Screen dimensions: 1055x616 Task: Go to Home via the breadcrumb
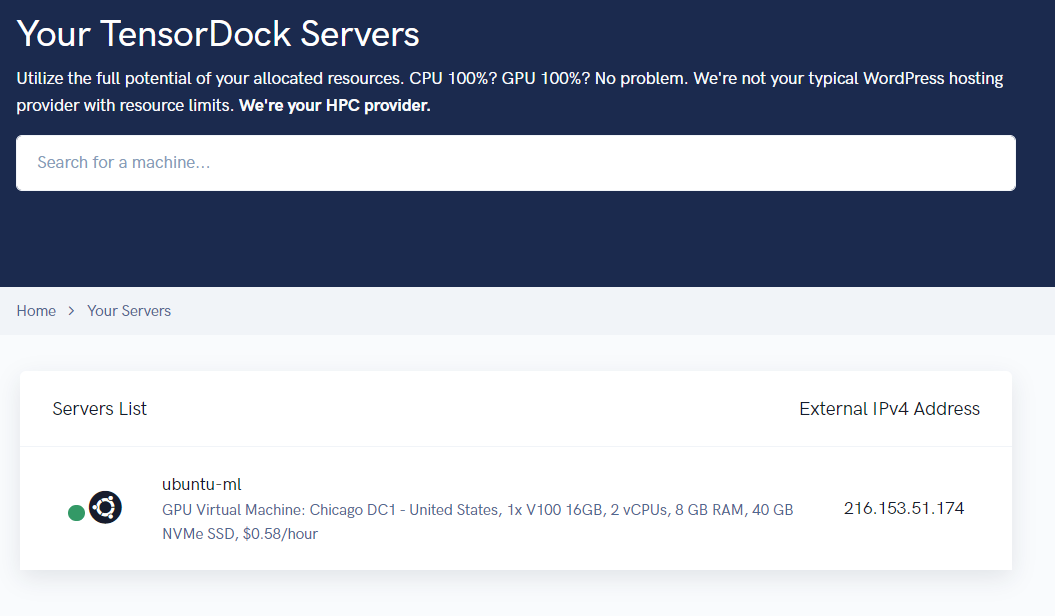click(x=36, y=311)
